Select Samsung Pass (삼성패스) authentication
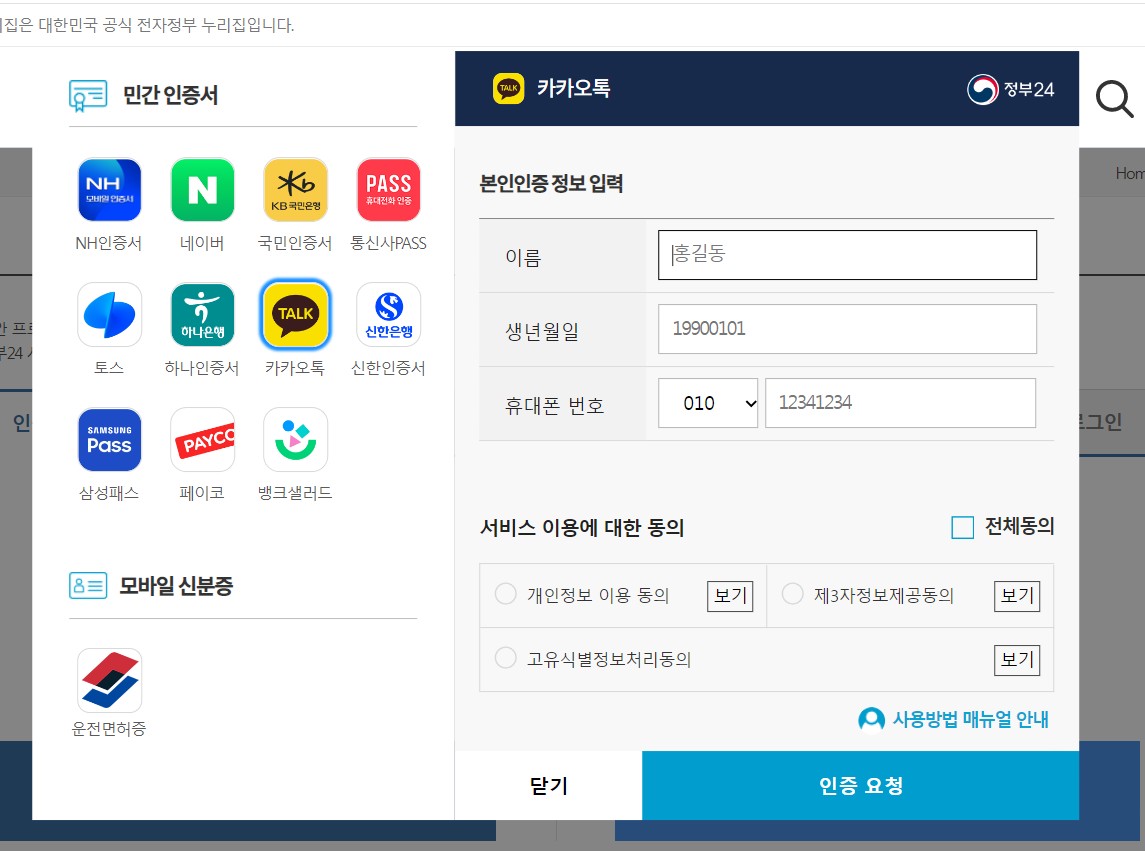The height and width of the screenshot is (851, 1145). click(108, 439)
